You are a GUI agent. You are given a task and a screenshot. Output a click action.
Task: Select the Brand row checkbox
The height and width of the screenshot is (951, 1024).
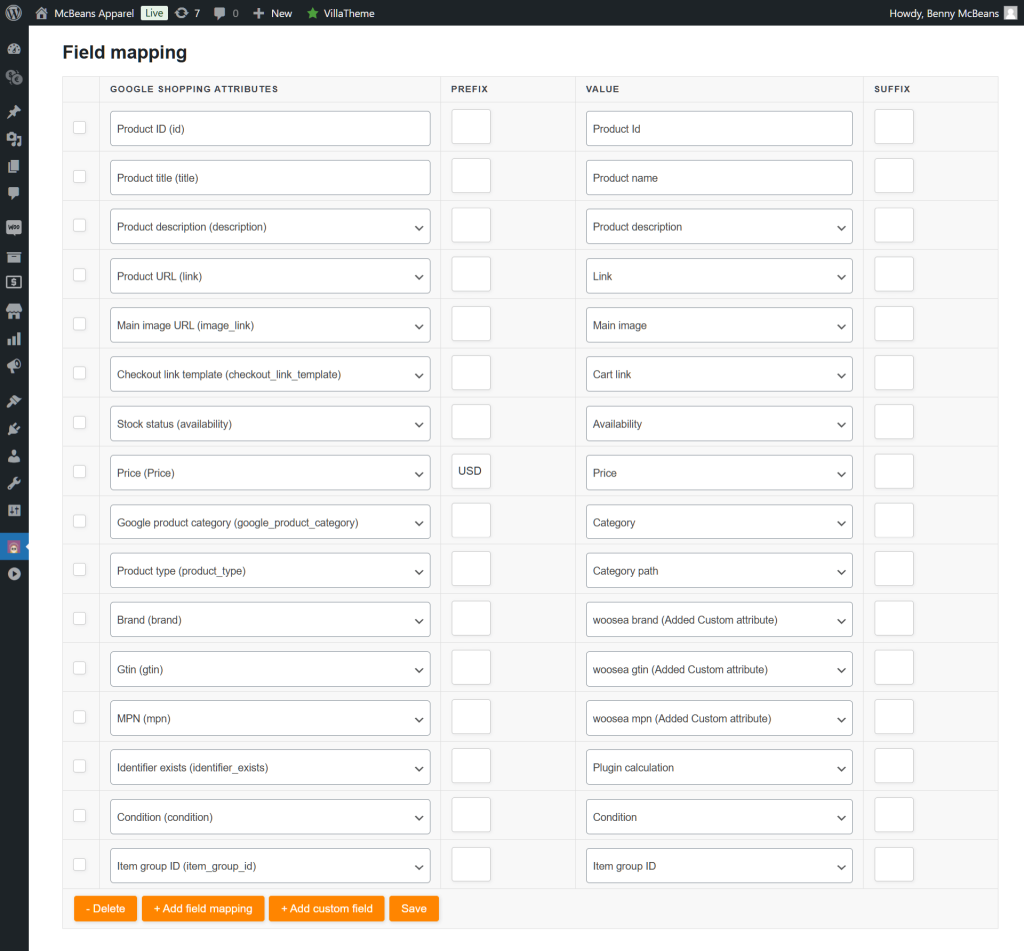tap(80, 619)
